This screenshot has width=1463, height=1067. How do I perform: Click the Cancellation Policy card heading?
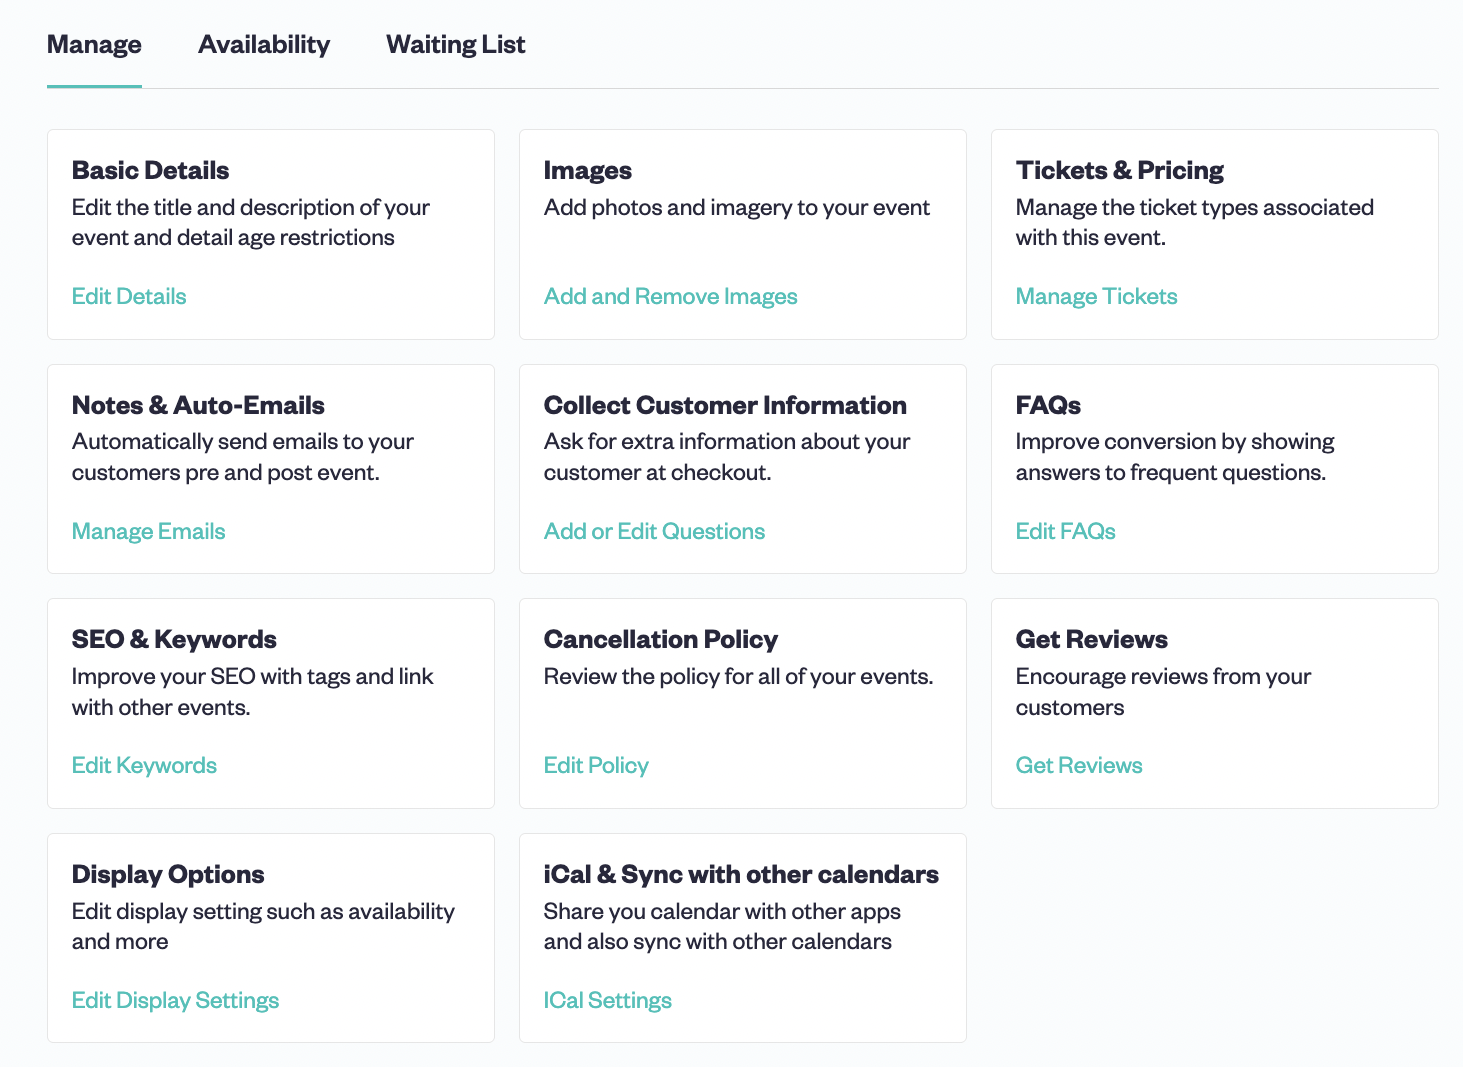[660, 639]
